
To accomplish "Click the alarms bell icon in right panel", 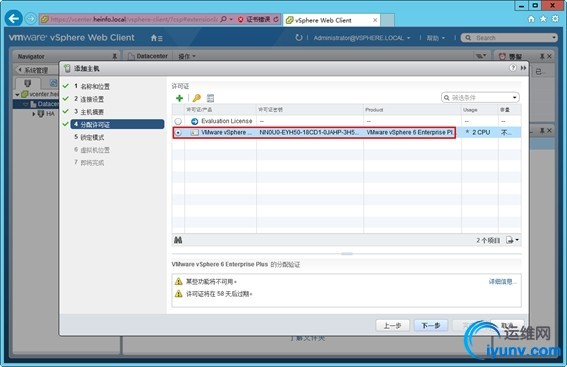I will (x=502, y=56).
